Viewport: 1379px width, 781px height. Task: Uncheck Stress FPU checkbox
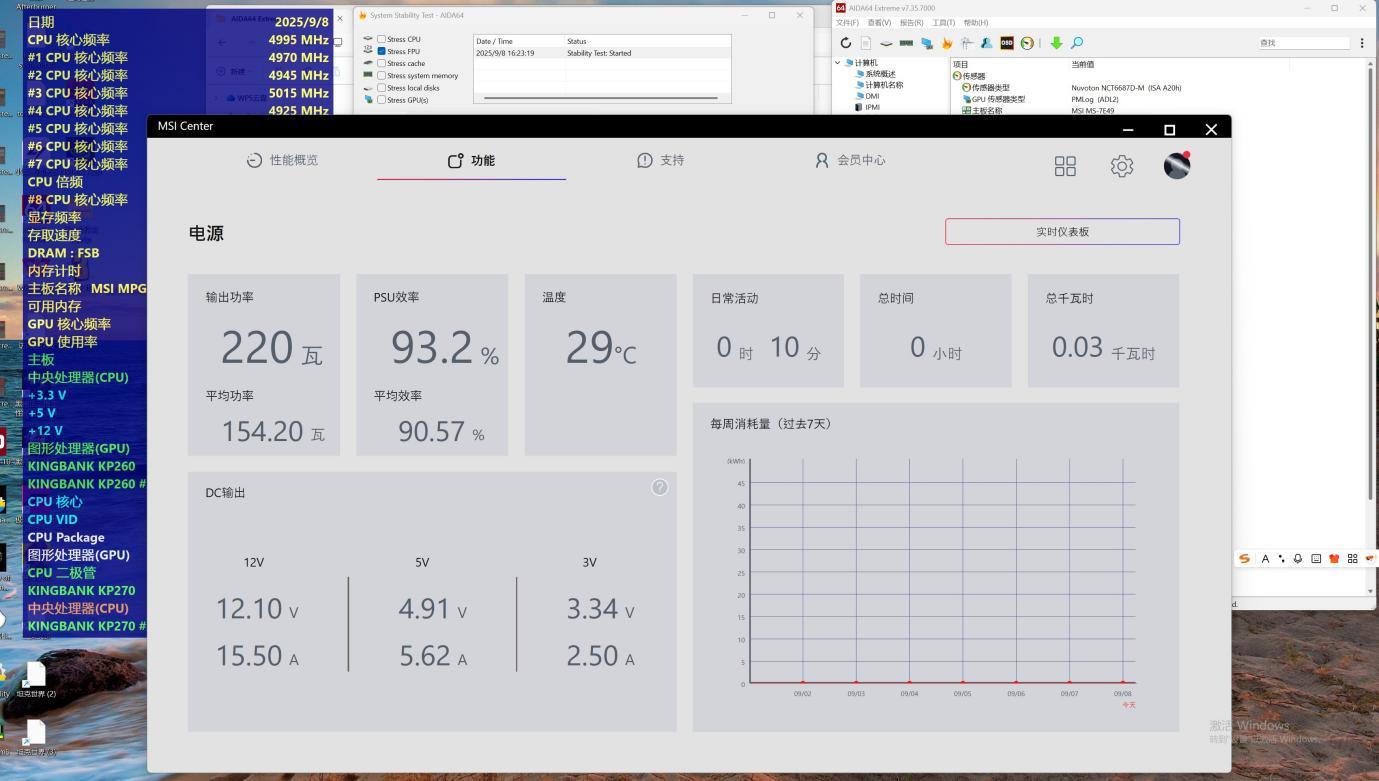381,51
